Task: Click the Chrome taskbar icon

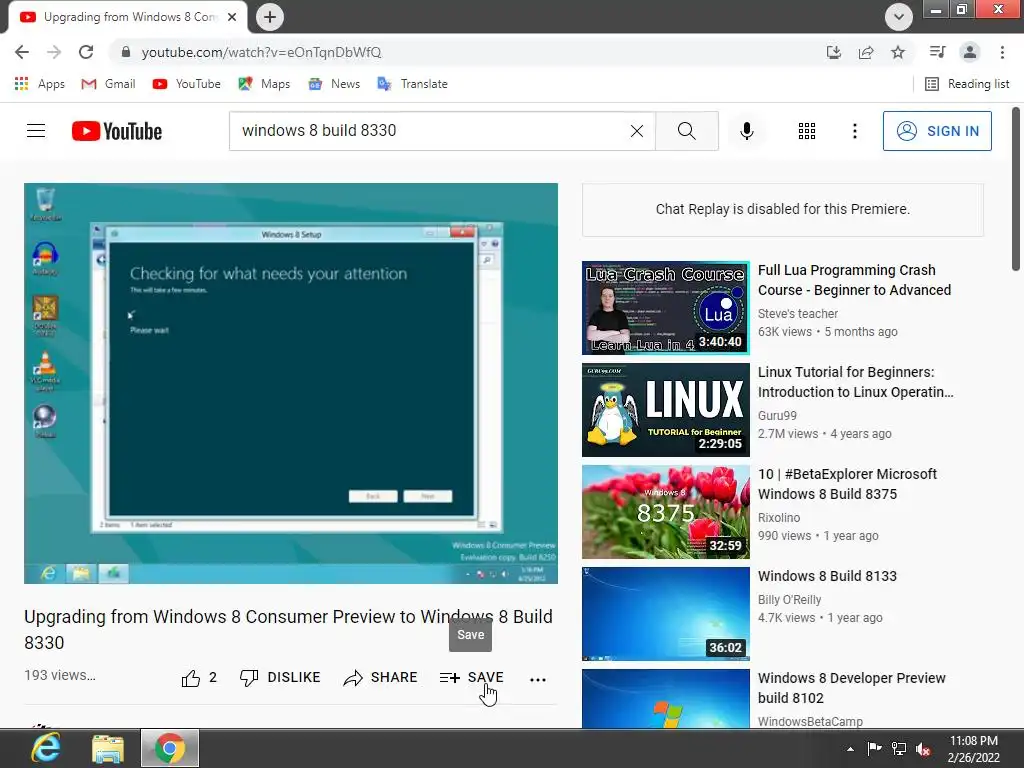Action: 170,748
